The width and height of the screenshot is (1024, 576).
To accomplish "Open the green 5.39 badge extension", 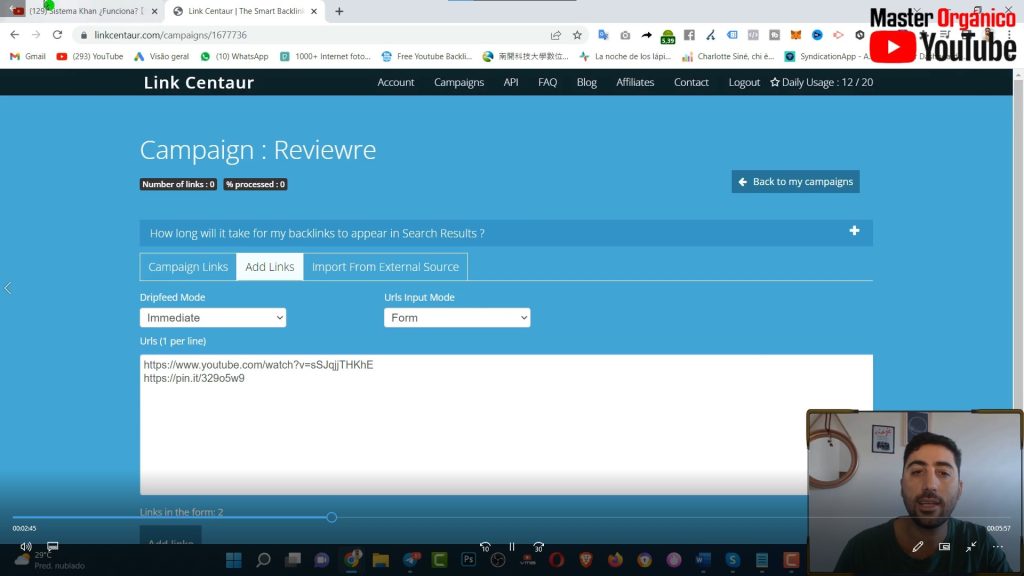I will click(667, 36).
